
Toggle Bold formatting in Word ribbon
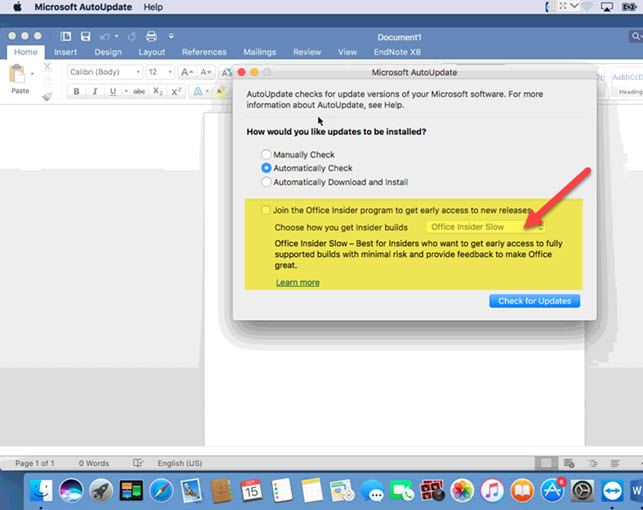pyautogui.click(x=76, y=91)
